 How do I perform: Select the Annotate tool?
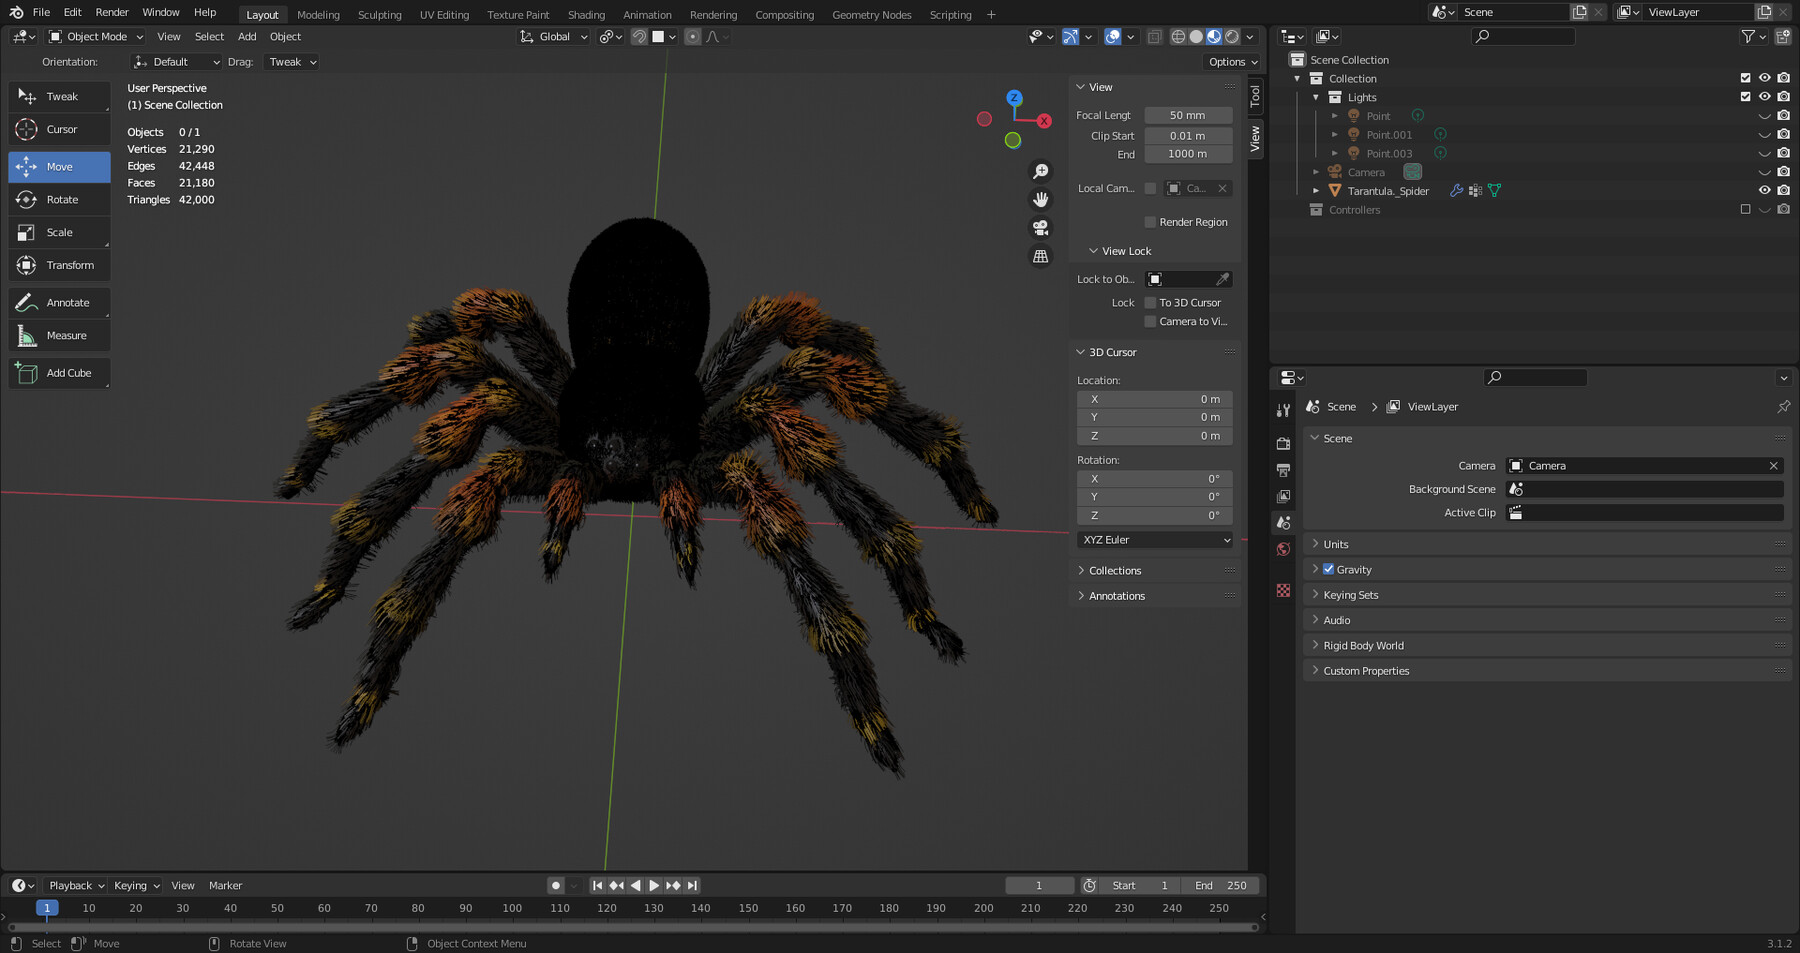[x=59, y=302]
